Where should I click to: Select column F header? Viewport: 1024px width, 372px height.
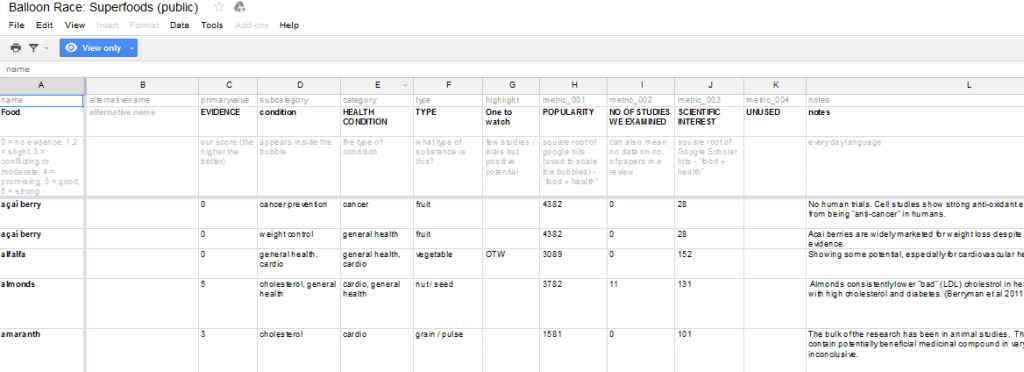[x=448, y=85]
